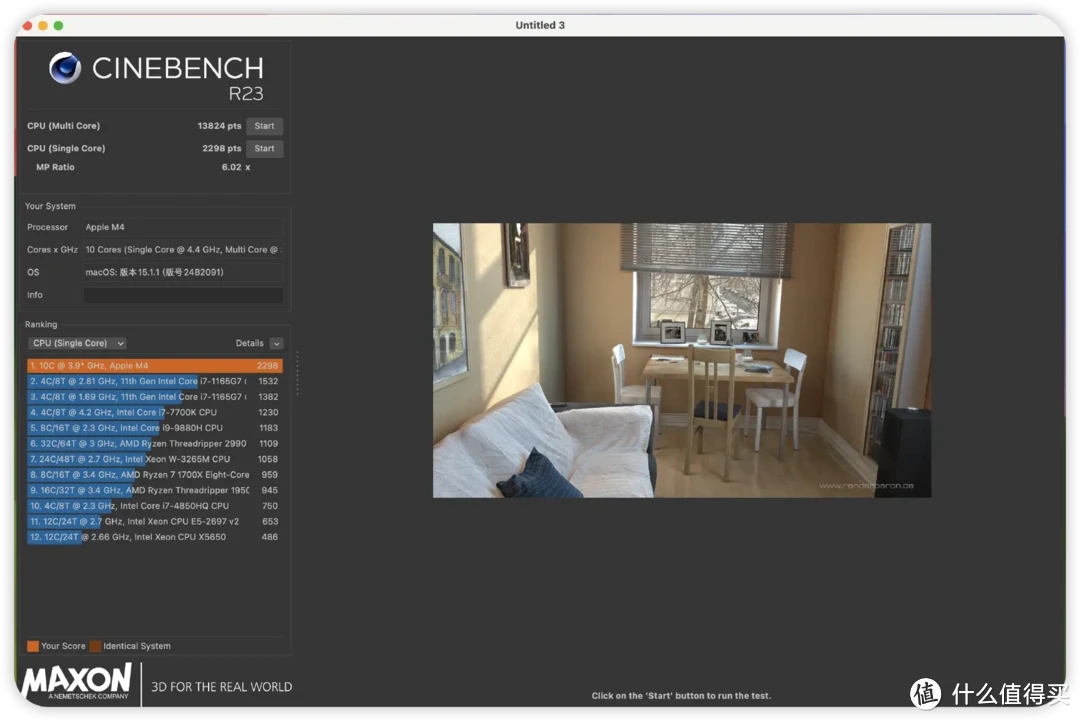
Task: Click the green macOS zoom window button
Action: click(58, 25)
